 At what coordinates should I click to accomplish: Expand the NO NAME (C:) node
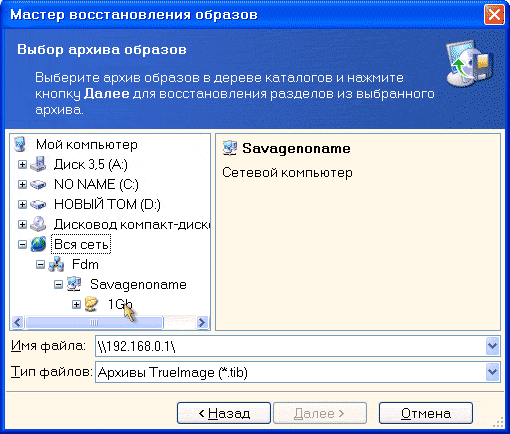coord(22,184)
